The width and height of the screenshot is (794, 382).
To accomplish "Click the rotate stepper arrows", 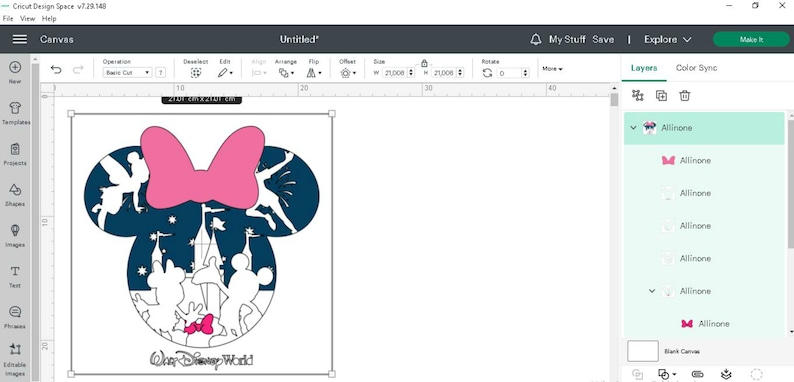I will [x=525, y=73].
